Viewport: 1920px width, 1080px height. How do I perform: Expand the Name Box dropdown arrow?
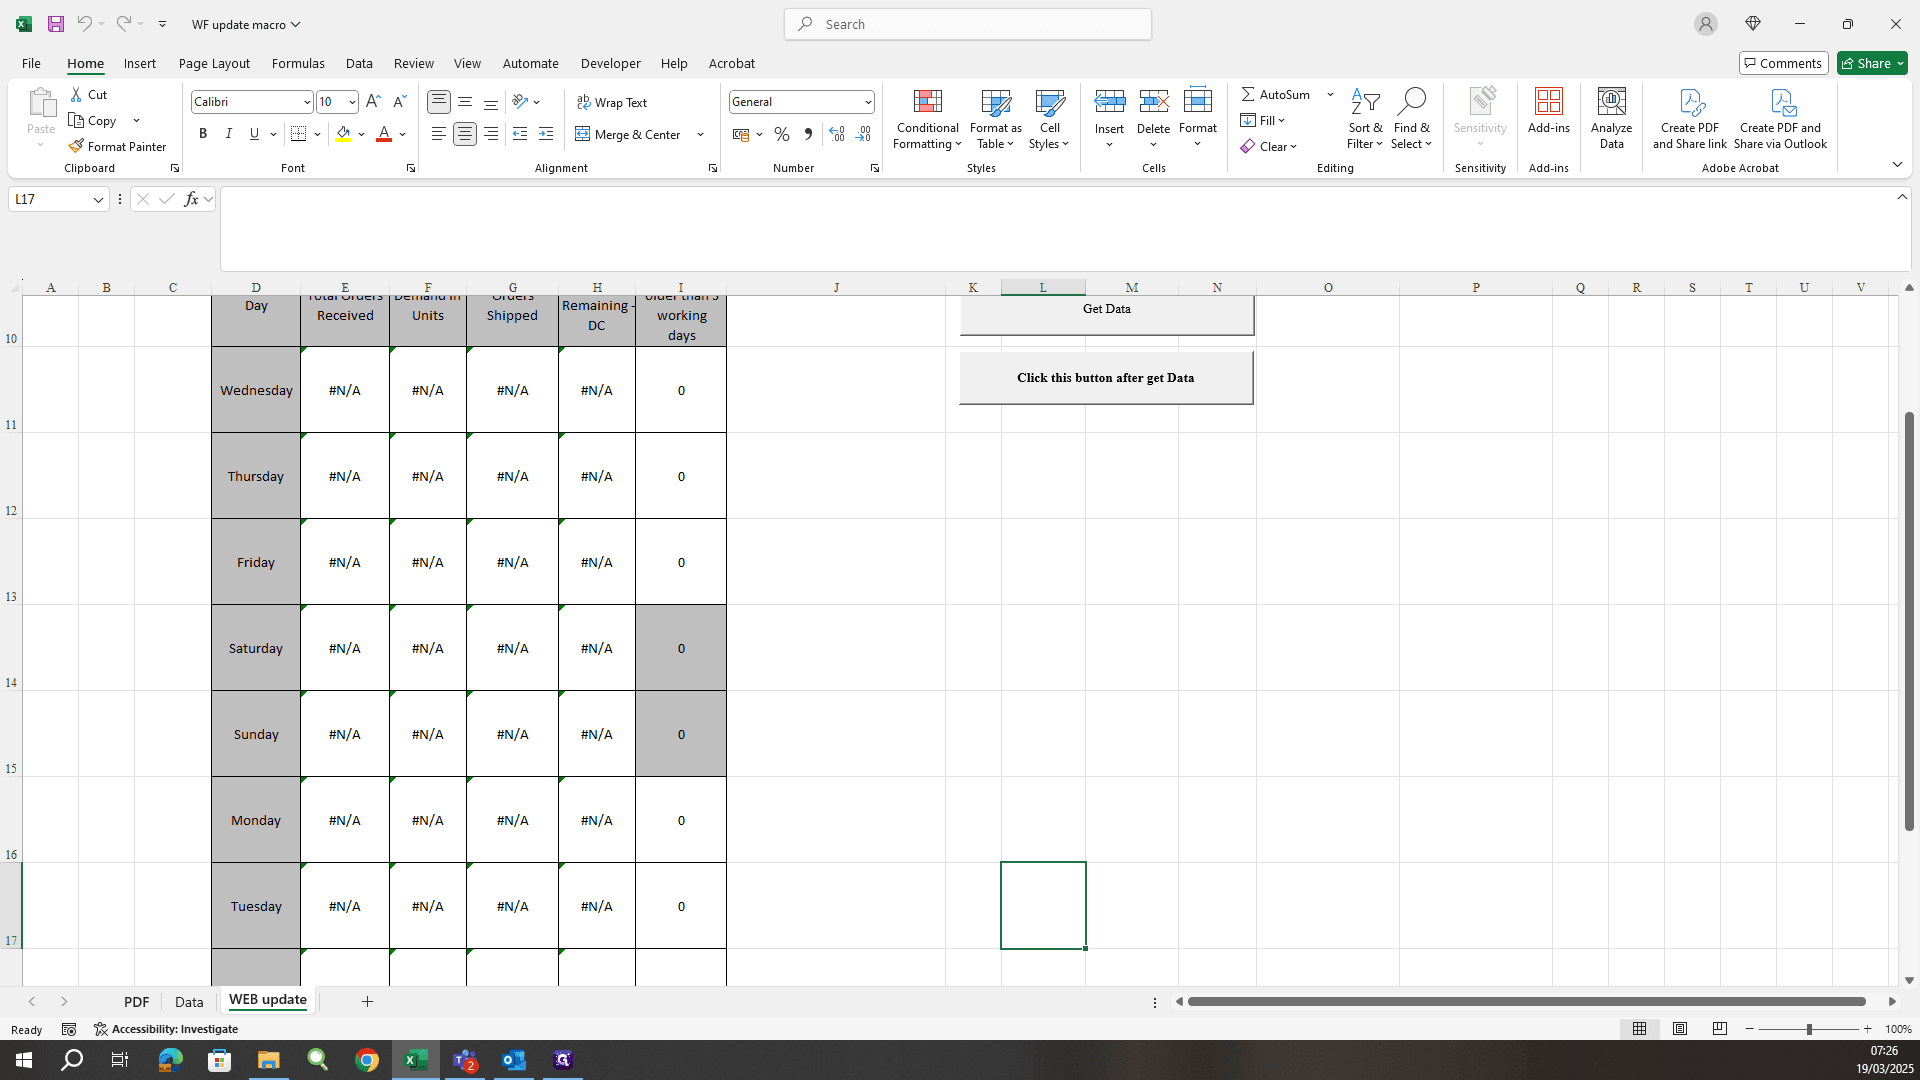[x=98, y=200]
